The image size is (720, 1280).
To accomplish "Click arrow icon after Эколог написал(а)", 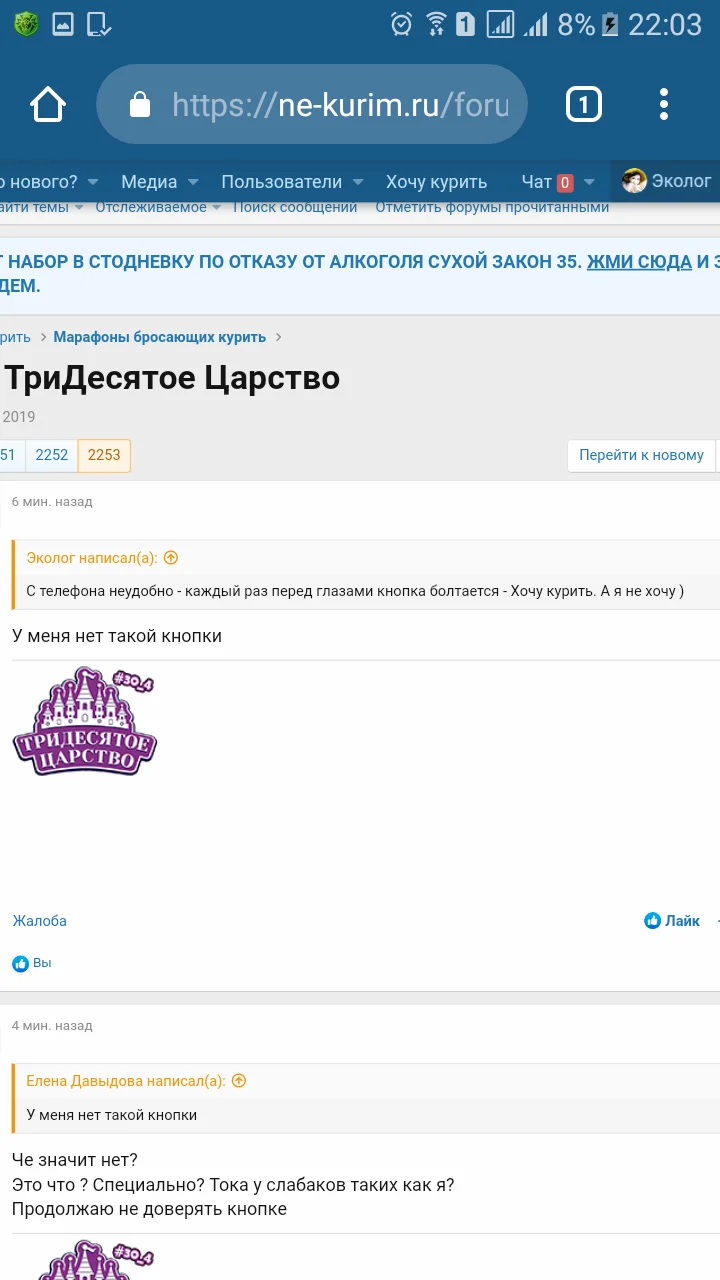I will [x=171, y=558].
